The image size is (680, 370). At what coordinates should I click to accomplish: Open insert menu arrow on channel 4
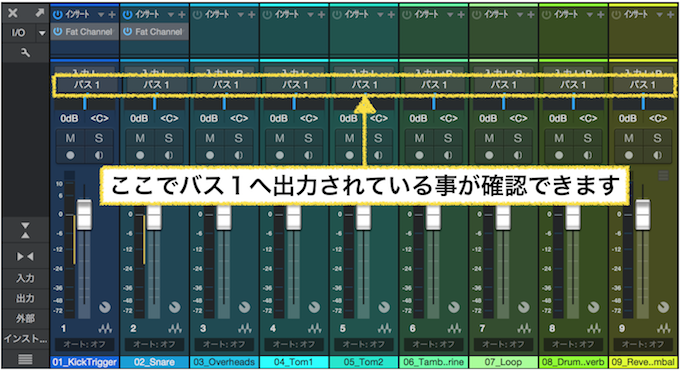click(x=311, y=15)
